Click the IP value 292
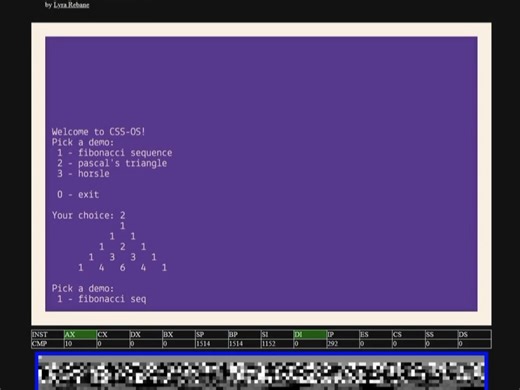Image resolution: width=520 pixels, height=390 pixels. pyautogui.click(x=343, y=344)
